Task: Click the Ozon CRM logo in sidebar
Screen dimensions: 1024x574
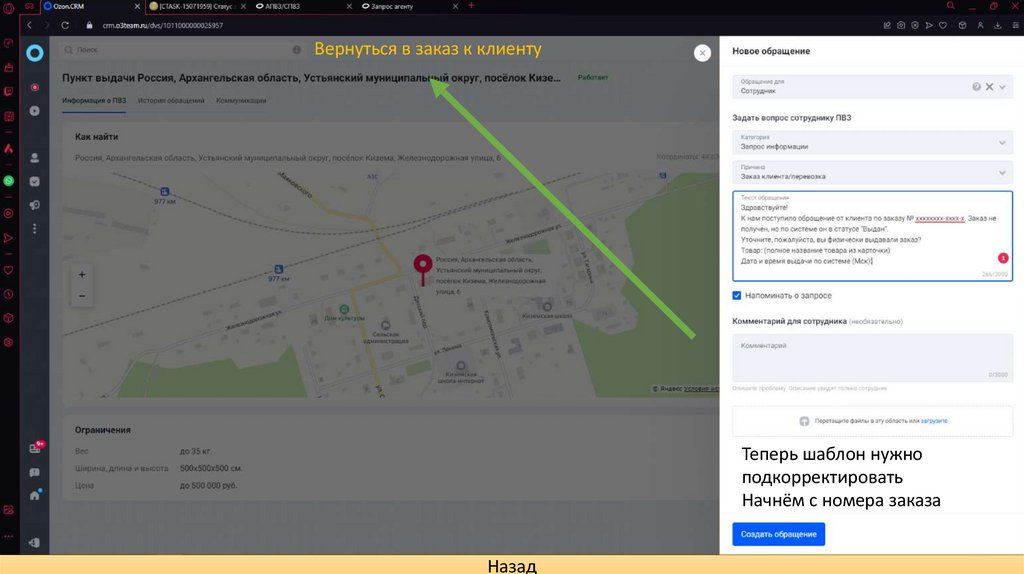Action: click(x=35, y=53)
